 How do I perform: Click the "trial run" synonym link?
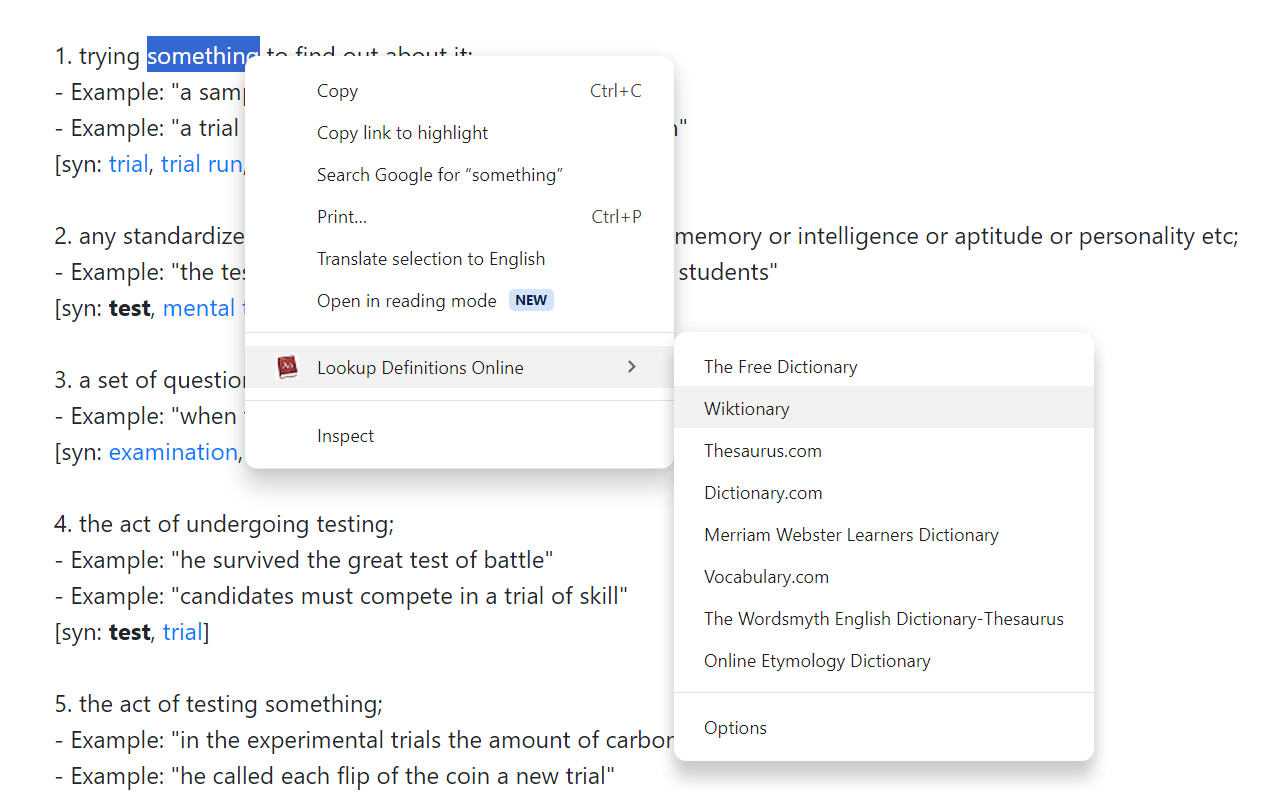[202, 163]
